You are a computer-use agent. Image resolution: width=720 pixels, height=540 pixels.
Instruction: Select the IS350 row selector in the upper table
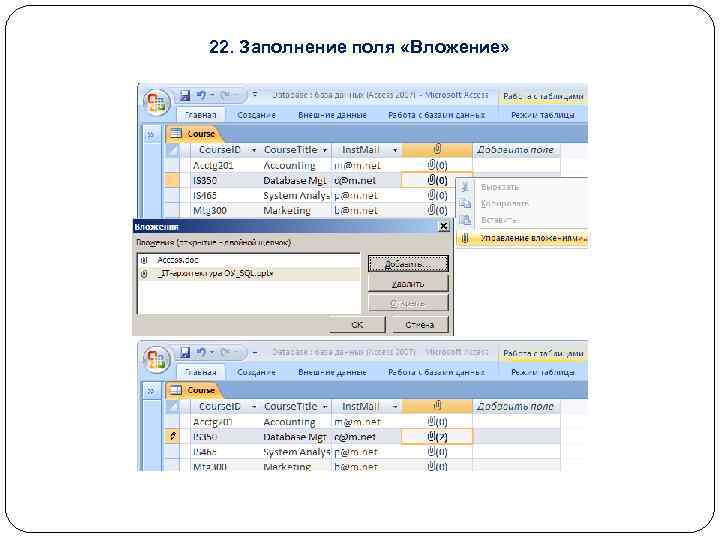tap(173, 180)
